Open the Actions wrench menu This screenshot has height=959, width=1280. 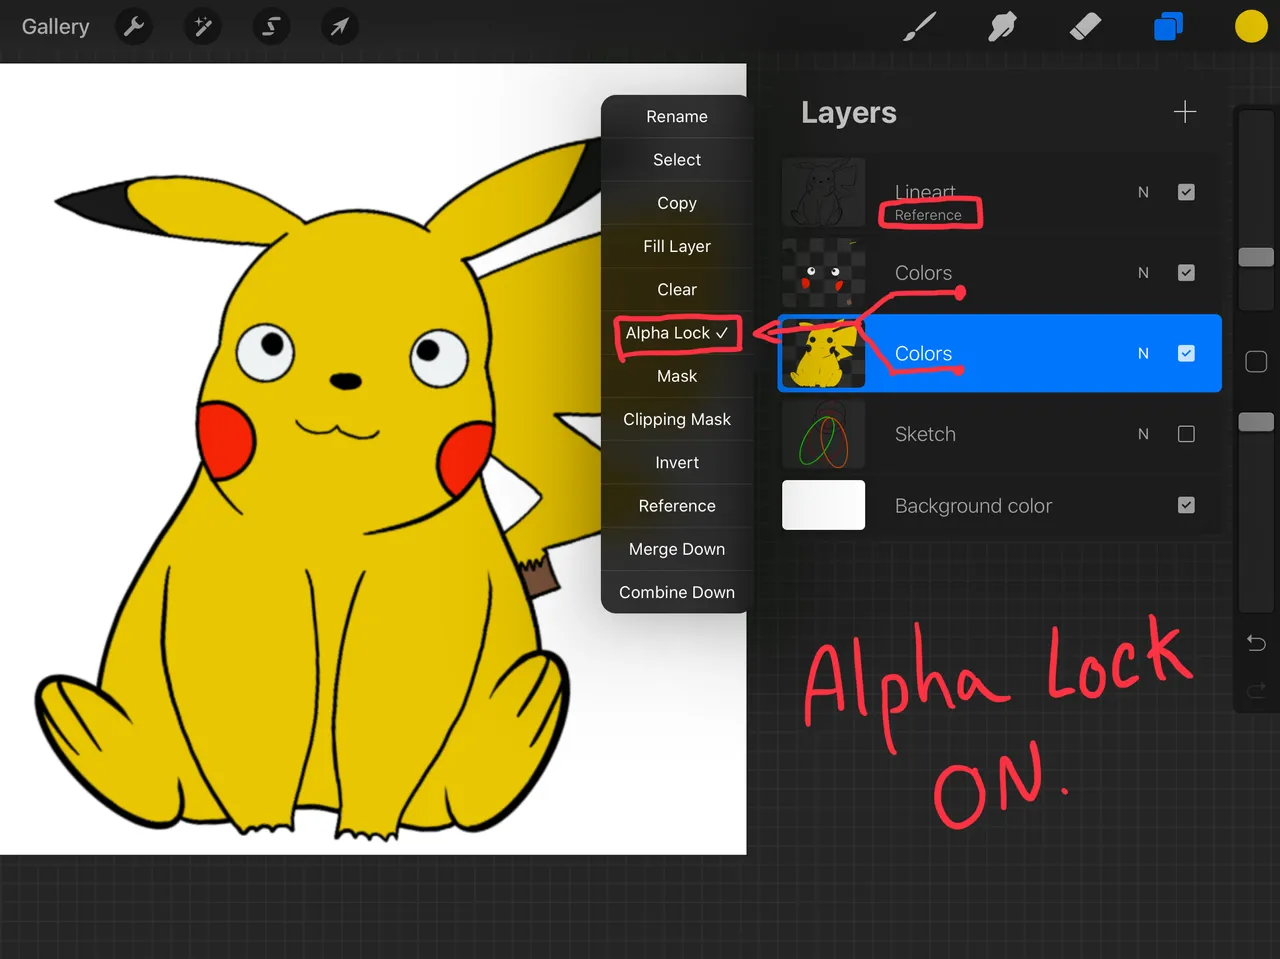[x=134, y=27]
